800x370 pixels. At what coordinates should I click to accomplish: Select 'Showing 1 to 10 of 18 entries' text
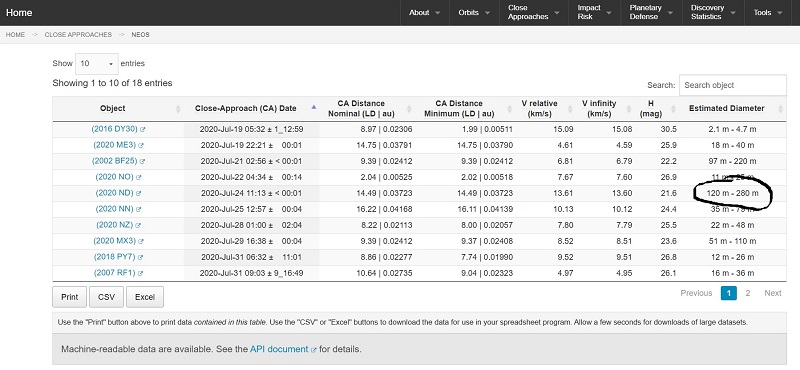112,83
